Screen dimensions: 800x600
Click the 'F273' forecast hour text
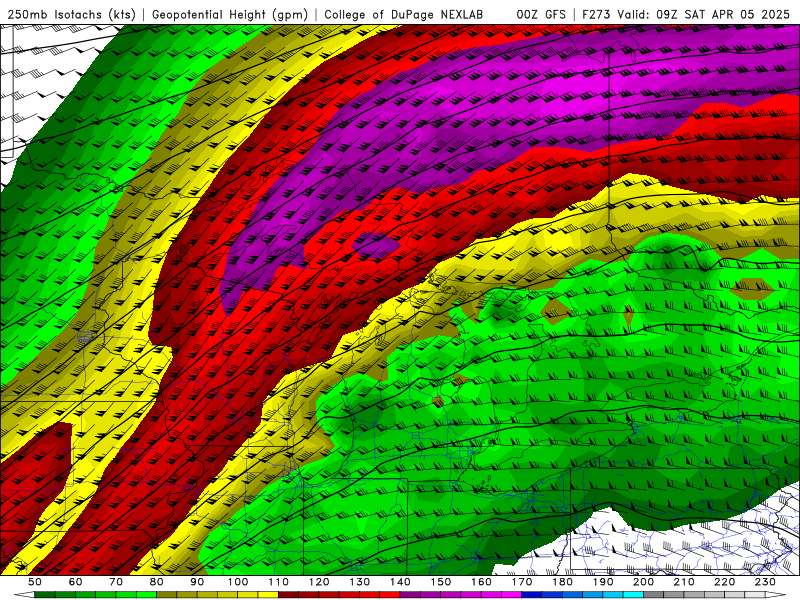point(597,15)
